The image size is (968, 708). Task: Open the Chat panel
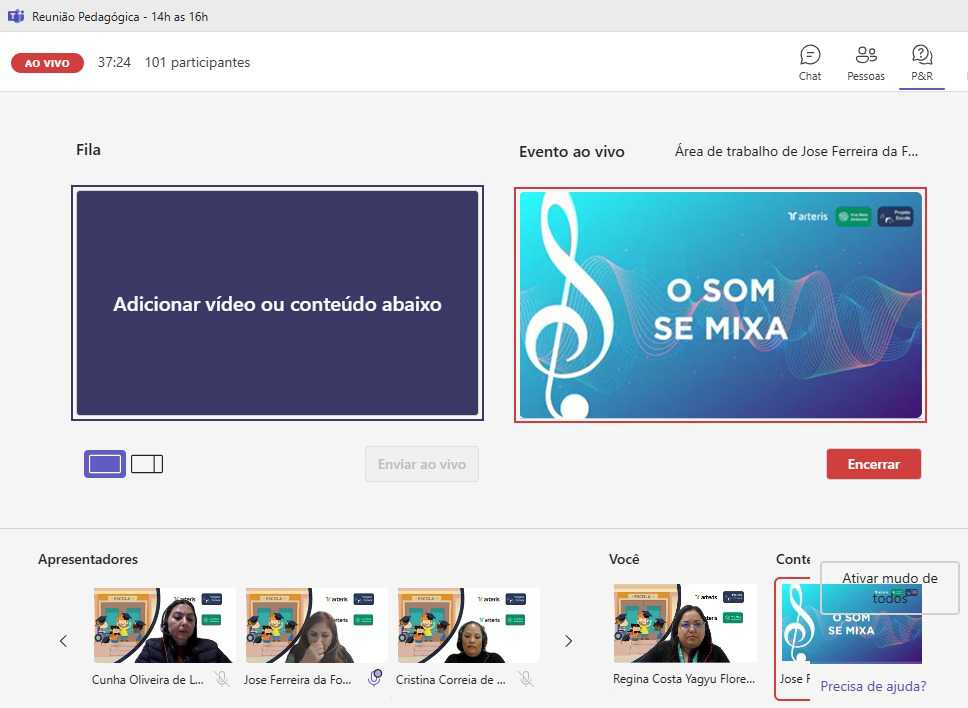[x=810, y=62]
